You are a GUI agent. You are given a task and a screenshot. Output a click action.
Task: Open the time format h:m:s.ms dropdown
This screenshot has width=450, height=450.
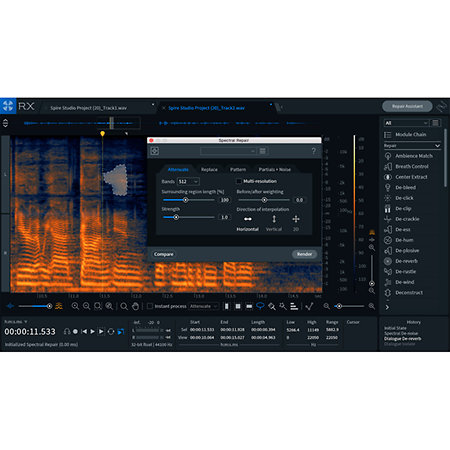[x=15, y=322]
